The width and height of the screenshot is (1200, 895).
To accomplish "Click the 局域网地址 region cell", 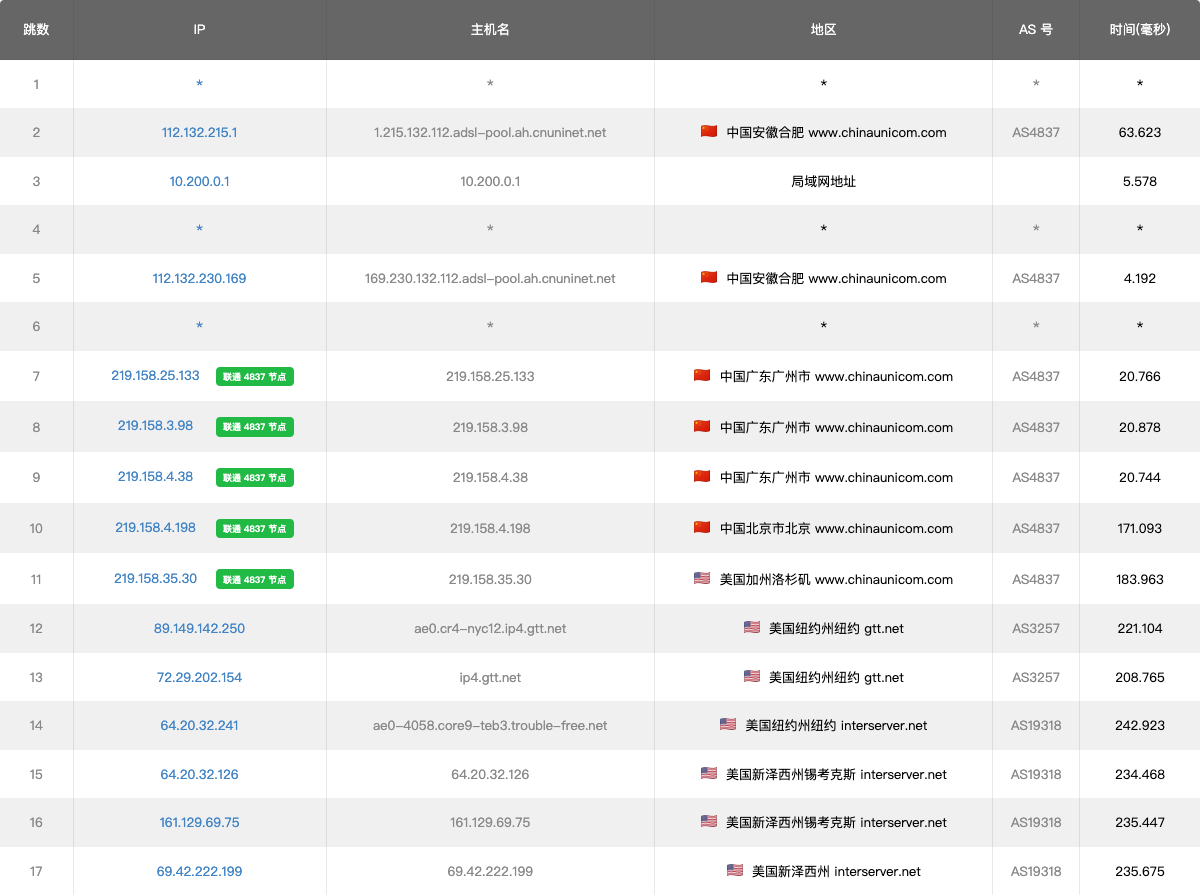I will pos(823,181).
